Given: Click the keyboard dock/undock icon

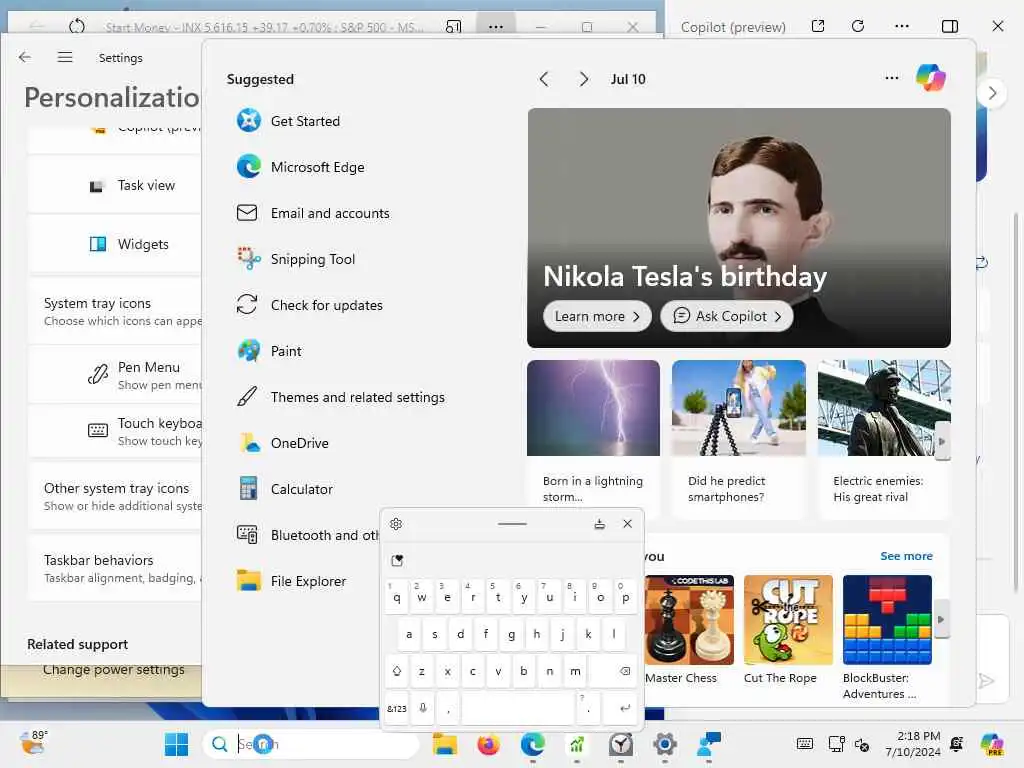Looking at the screenshot, I should 600,524.
